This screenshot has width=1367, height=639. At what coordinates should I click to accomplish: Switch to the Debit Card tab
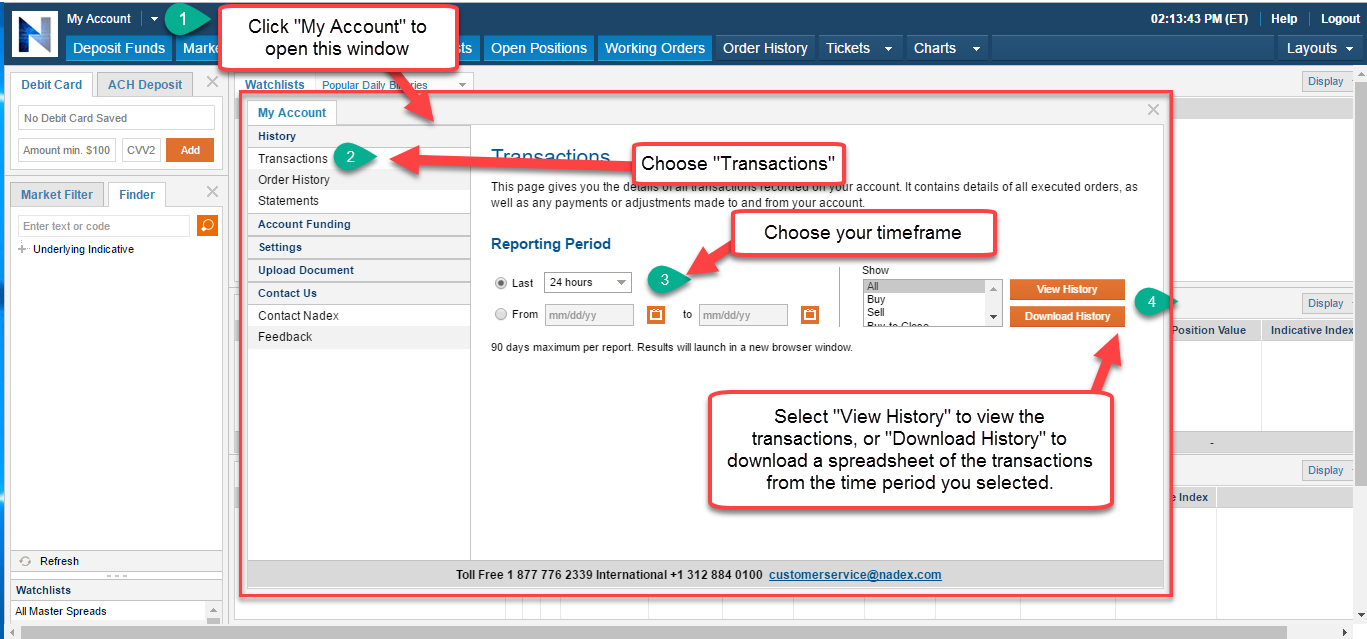[x=52, y=85]
